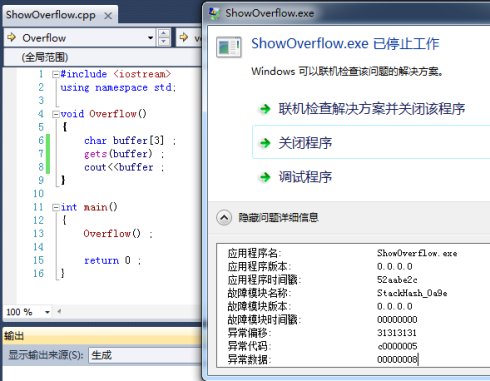Click the arrow icon beside Overflow dropdown
This screenshot has width=490, height=381.
click(x=12, y=37)
